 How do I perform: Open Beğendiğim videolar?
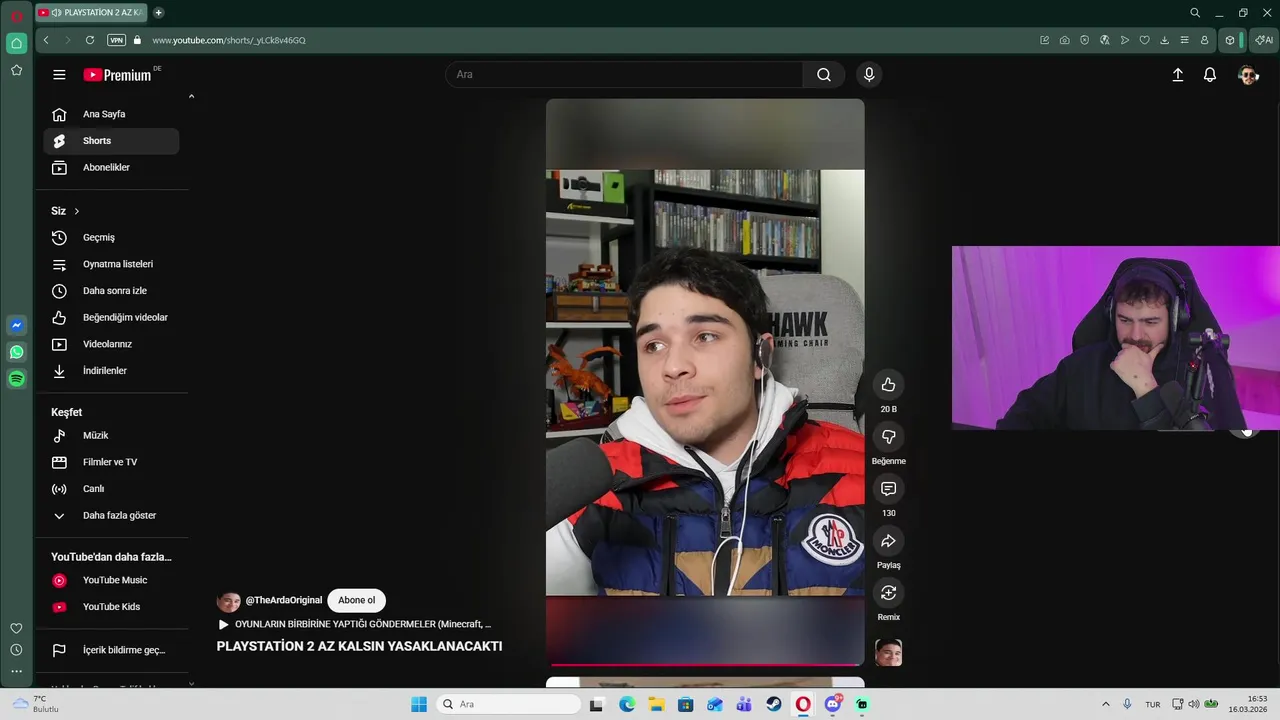point(111,318)
